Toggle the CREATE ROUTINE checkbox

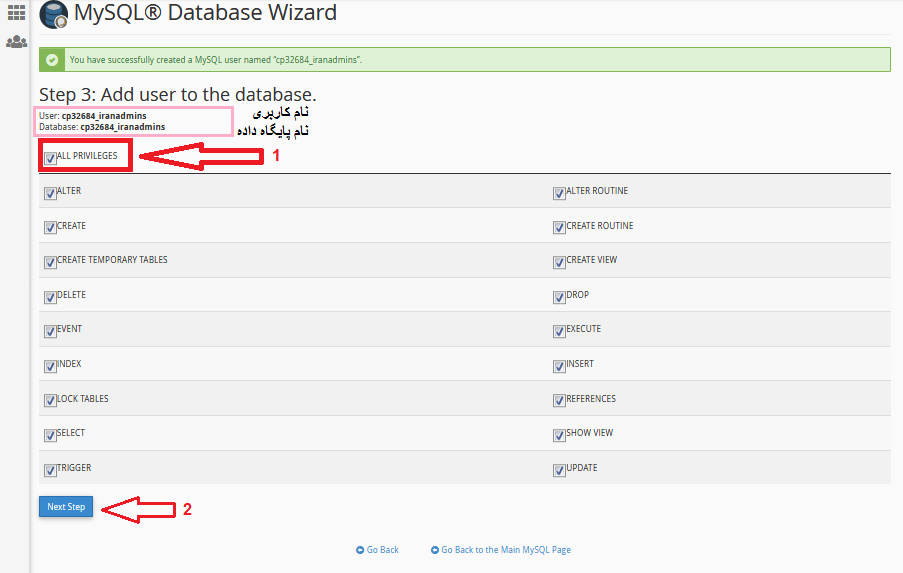pyautogui.click(x=559, y=227)
